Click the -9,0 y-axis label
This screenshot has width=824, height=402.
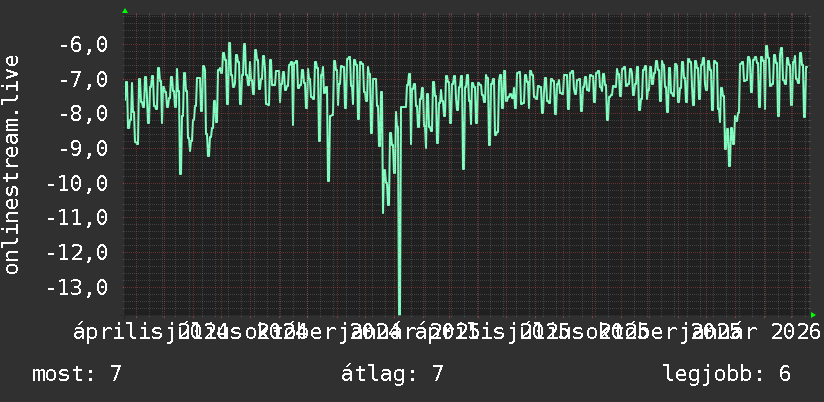[83, 149]
